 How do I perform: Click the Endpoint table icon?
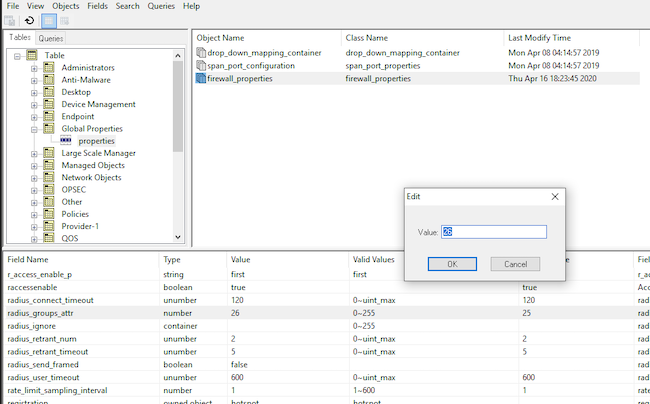coord(49,116)
